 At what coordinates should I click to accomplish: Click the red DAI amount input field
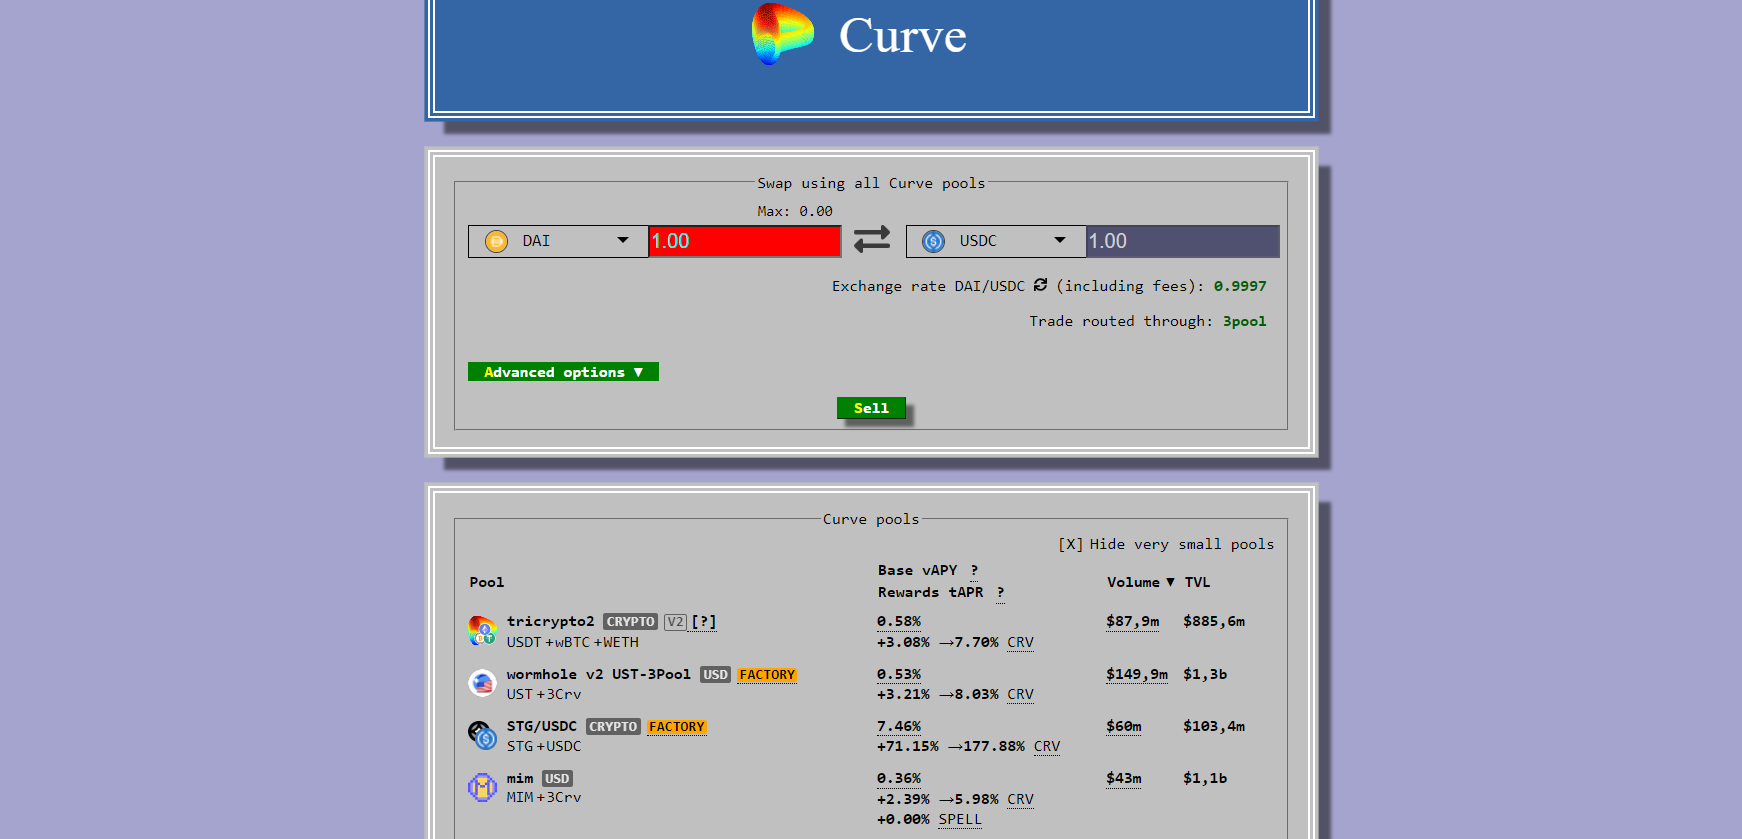coord(744,241)
